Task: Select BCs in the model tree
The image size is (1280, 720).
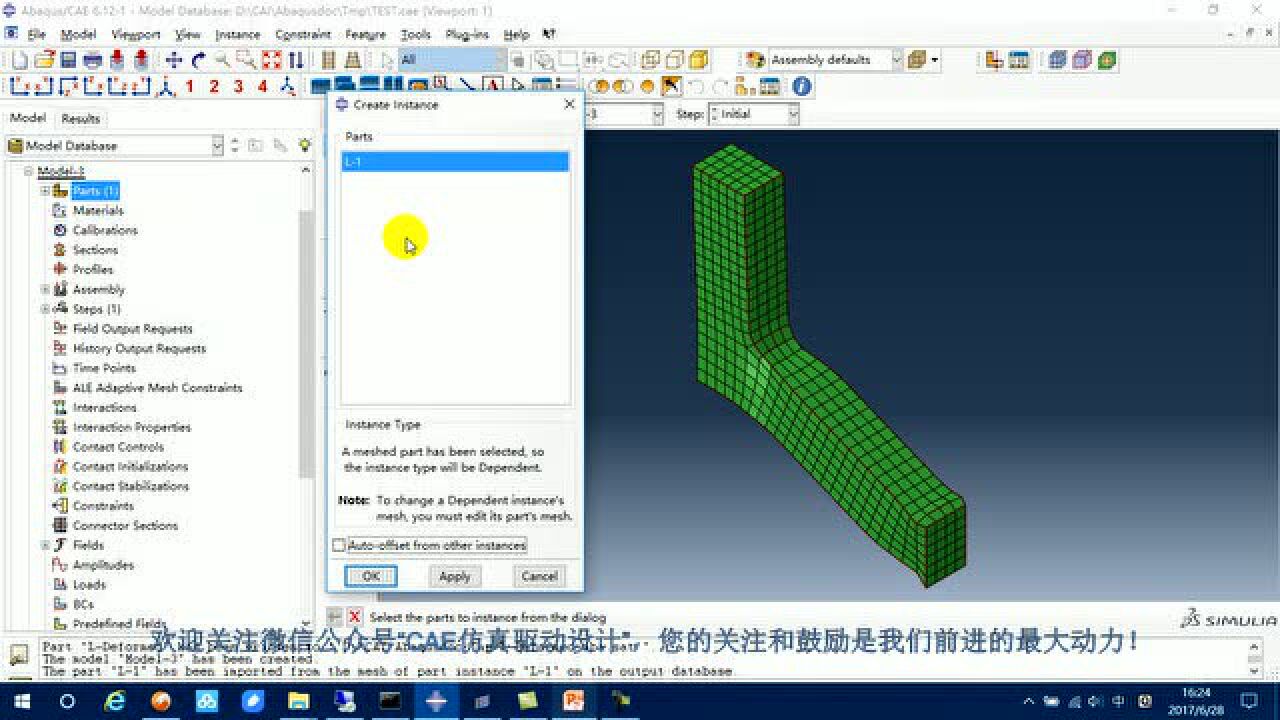Action: tap(83, 604)
